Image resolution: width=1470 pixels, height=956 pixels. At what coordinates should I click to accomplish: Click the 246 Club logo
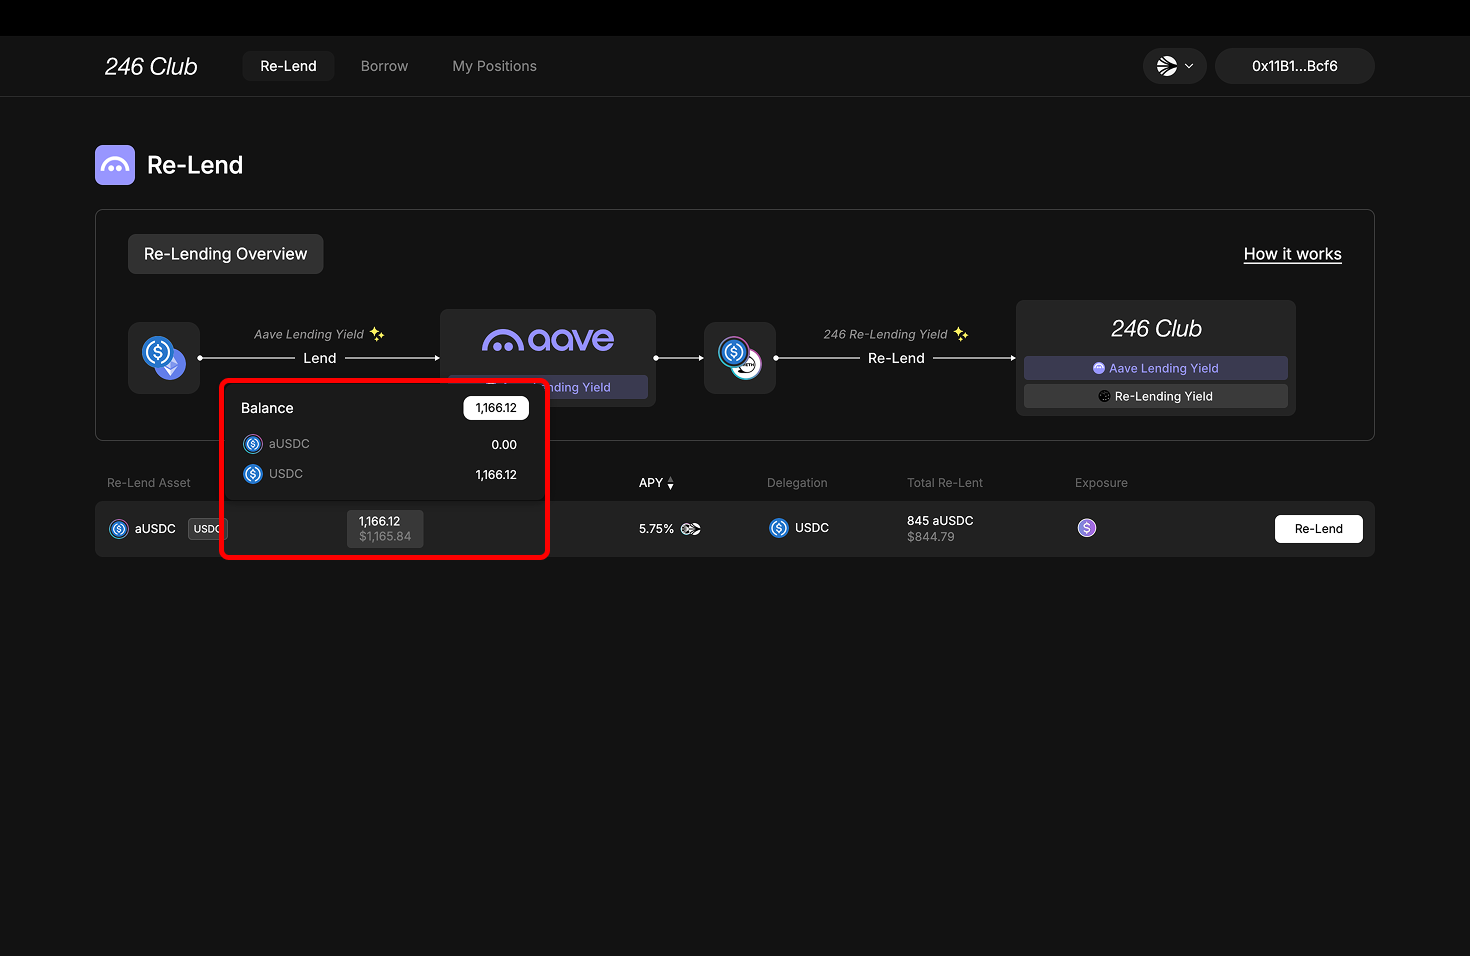pos(151,66)
